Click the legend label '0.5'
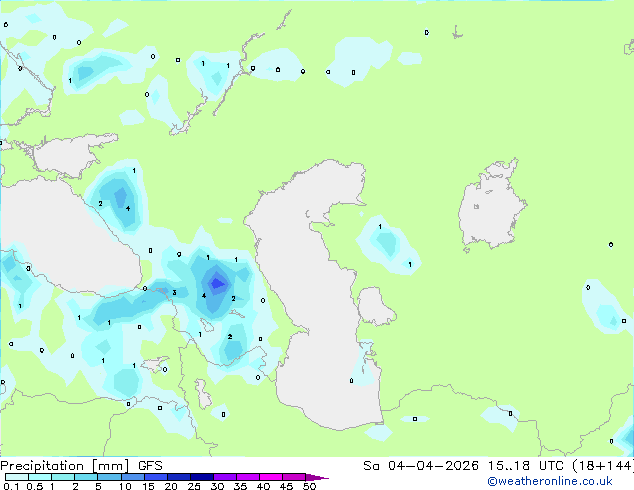634x490 pixels. click(35, 486)
